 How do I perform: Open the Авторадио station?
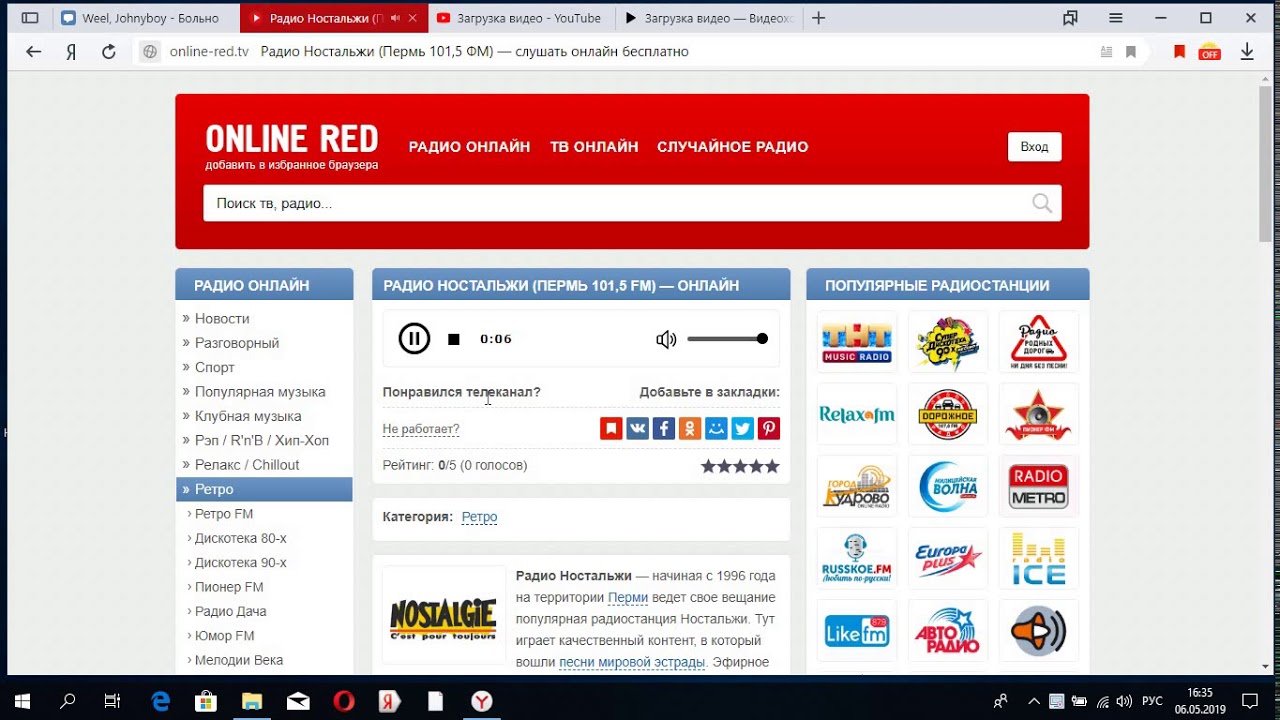pyautogui.click(x=948, y=631)
